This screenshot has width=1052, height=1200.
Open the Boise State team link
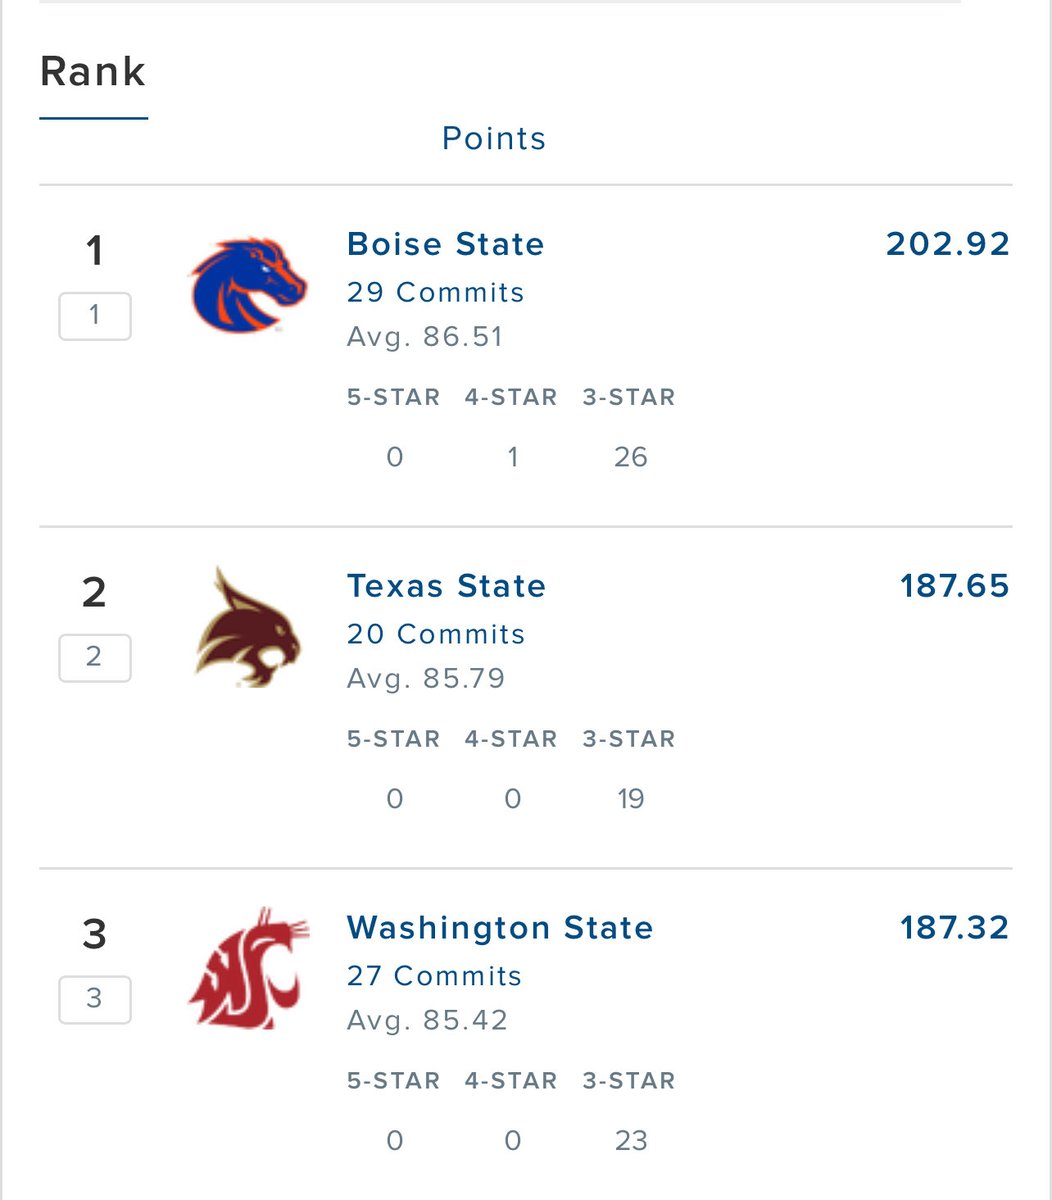[x=446, y=244]
